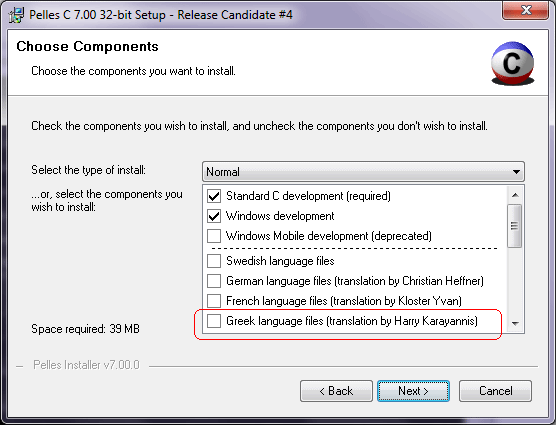556x425 pixels.
Task: Click the component list scrollbar thumb
Action: [515, 226]
